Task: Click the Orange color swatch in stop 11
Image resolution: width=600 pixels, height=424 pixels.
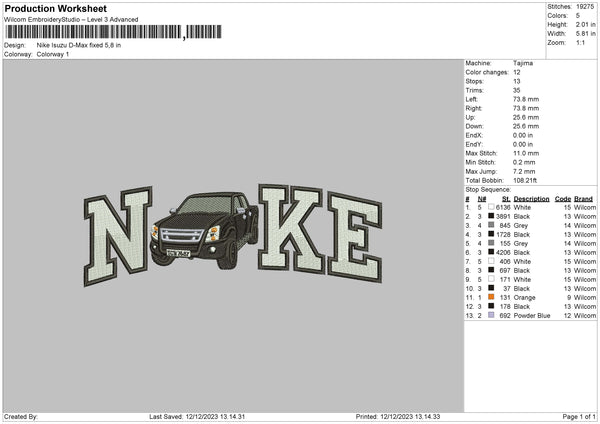Action: pyautogui.click(x=491, y=297)
